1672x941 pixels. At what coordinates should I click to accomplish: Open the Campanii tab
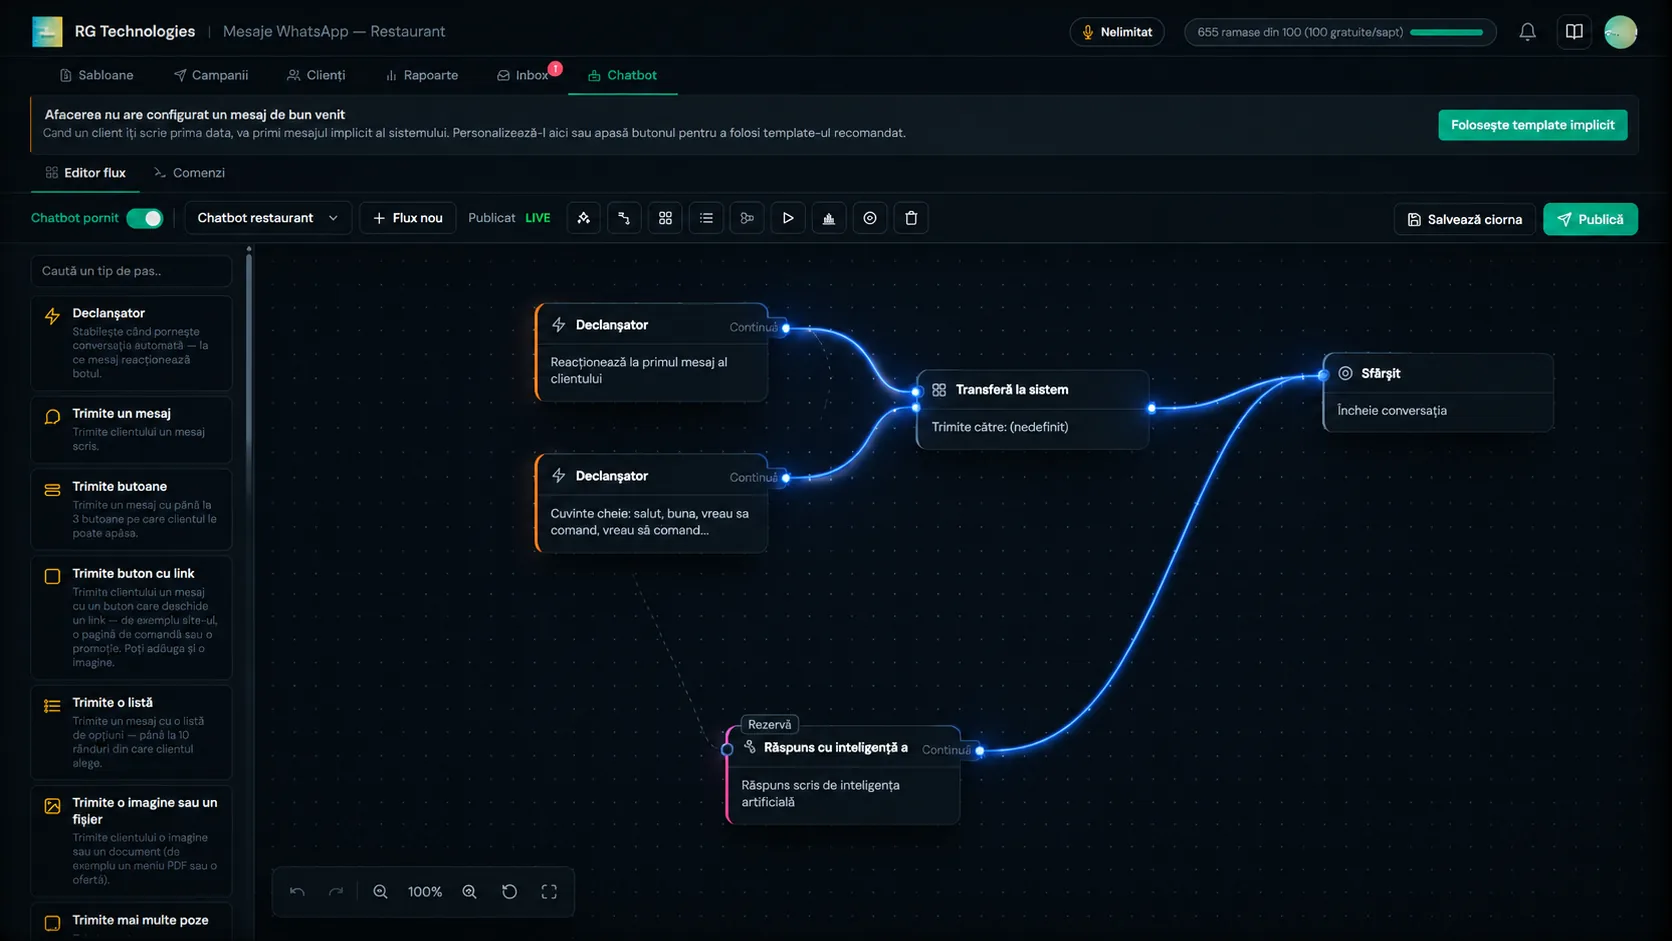(x=210, y=75)
